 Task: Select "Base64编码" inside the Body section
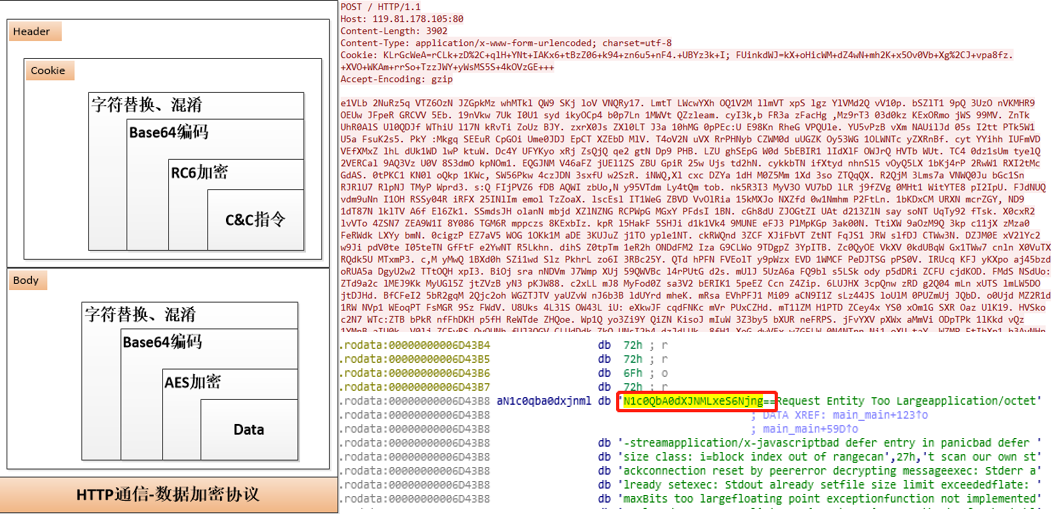161,341
